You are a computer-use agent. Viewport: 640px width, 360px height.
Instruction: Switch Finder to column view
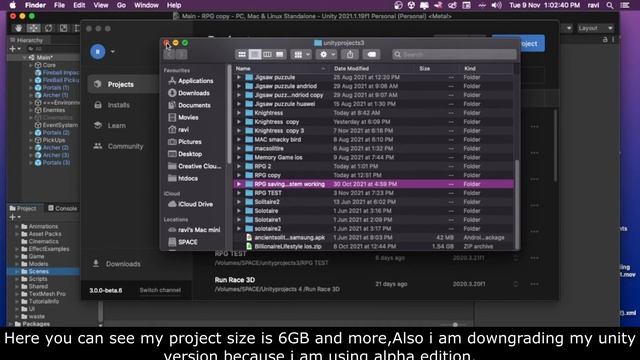tap(267, 54)
